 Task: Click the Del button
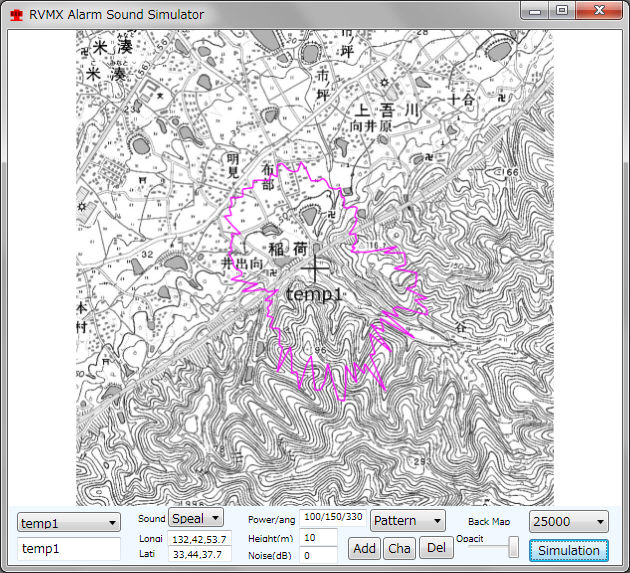click(x=434, y=548)
